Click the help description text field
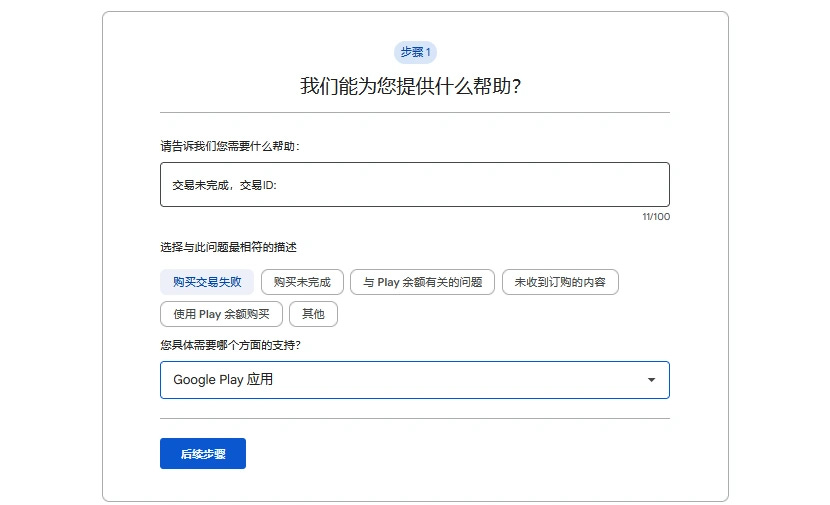The height and width of the screenshot is (505, 830). [x=414, y=184]
